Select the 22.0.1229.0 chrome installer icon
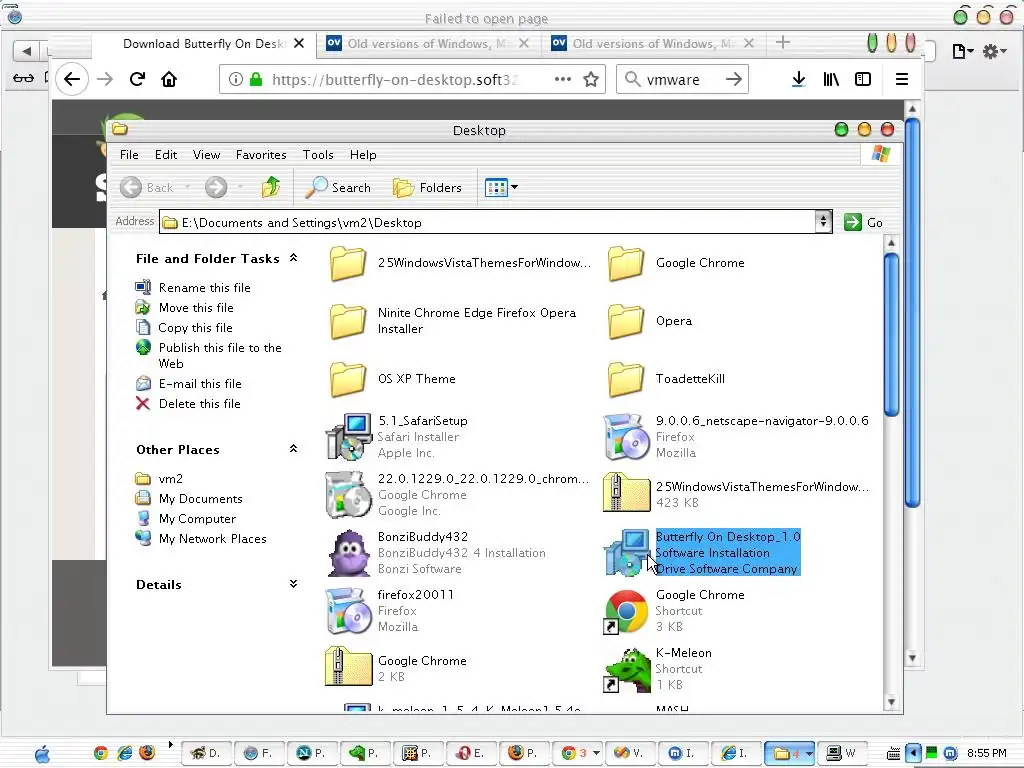This screenshot has width=1024, height=768. pos(349,494)
